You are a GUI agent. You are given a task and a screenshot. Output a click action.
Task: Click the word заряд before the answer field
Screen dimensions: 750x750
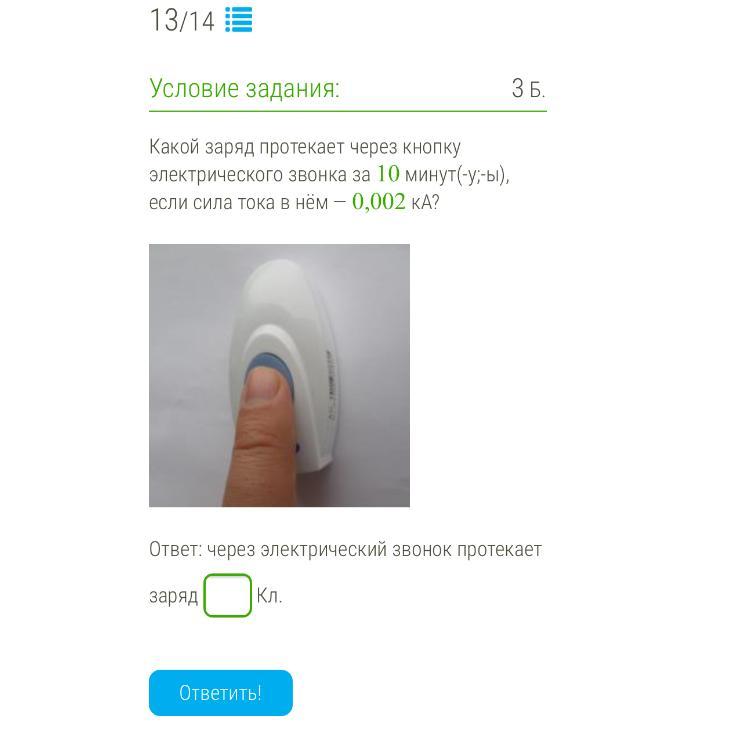click(174, 596)
